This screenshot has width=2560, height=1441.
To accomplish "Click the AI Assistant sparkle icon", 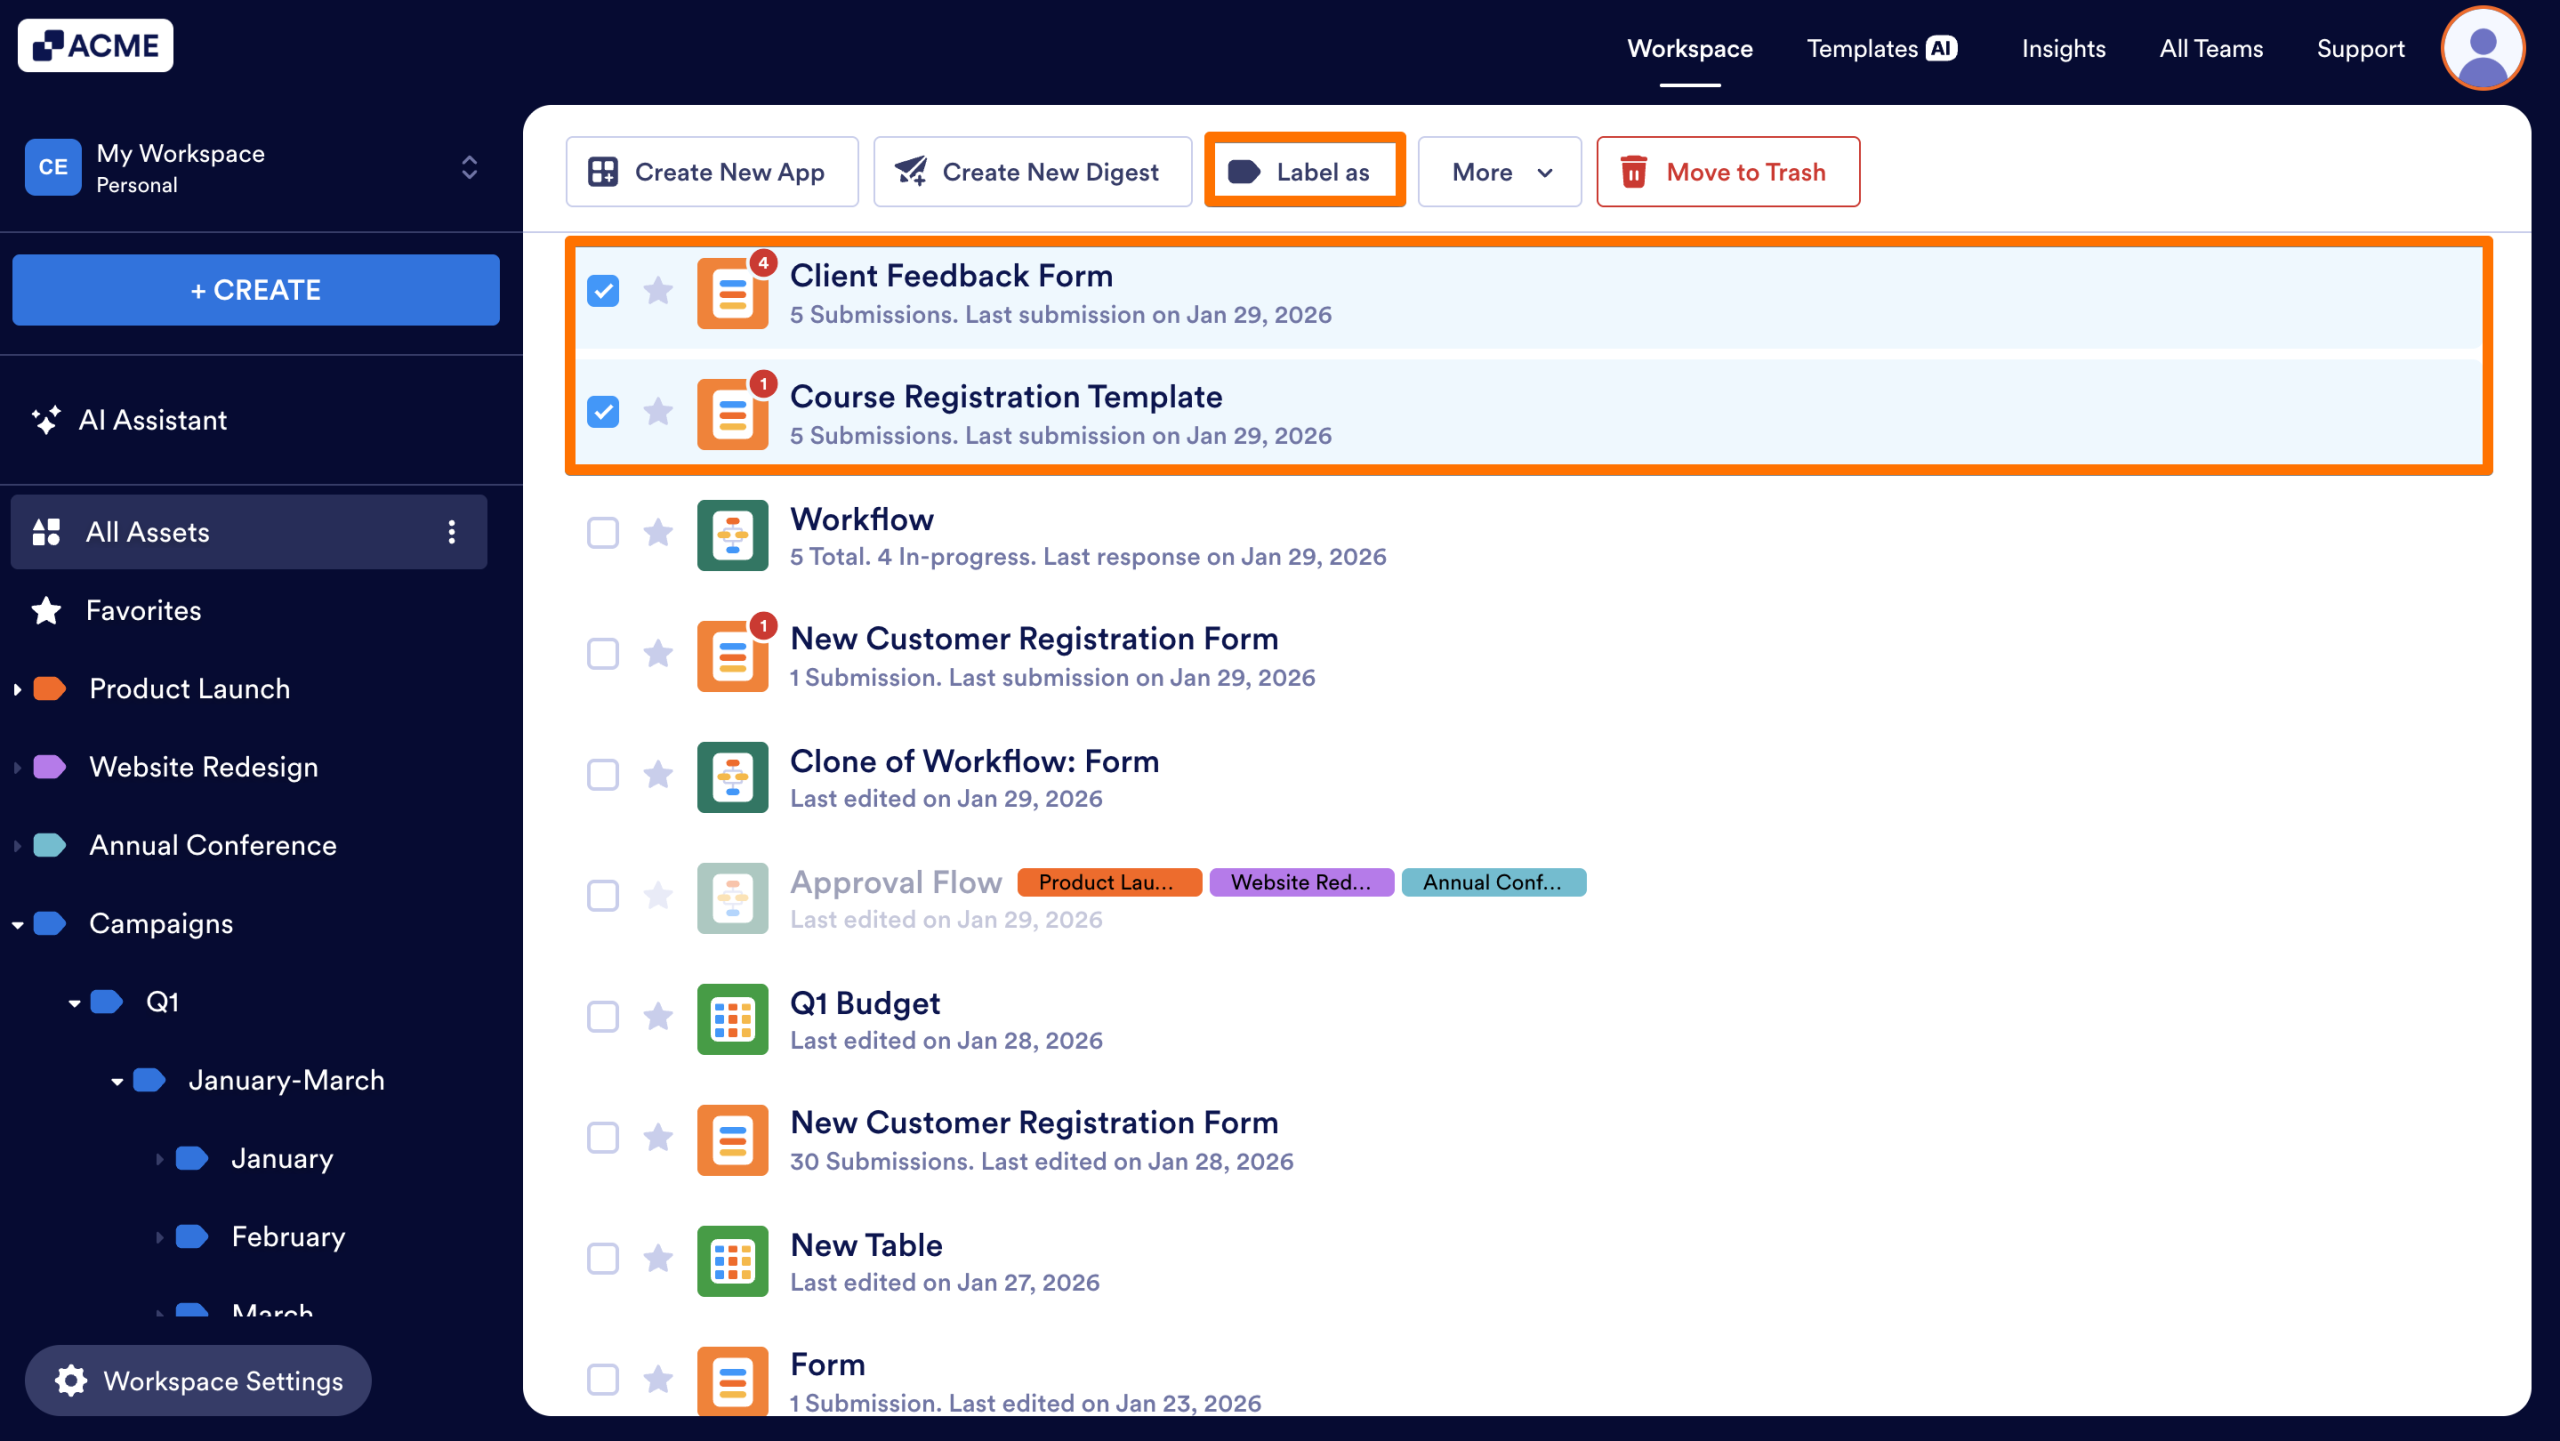I will pos(45,420).
